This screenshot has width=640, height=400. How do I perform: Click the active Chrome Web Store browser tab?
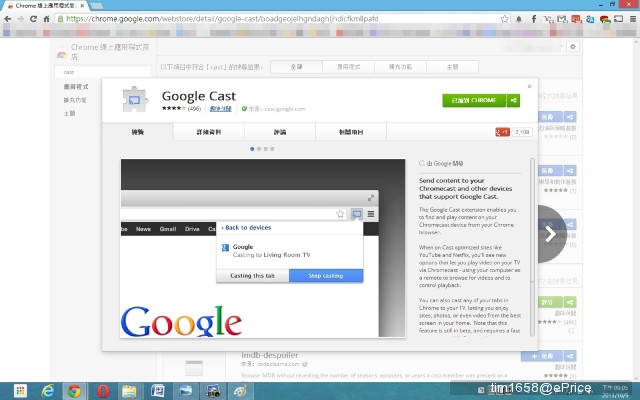(x=45, y=6)
